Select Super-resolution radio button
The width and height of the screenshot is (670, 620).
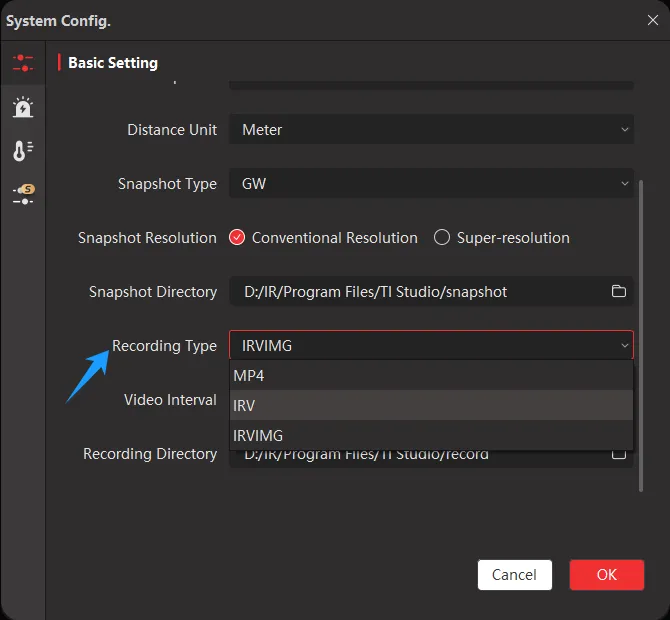(x=442, y=238)
